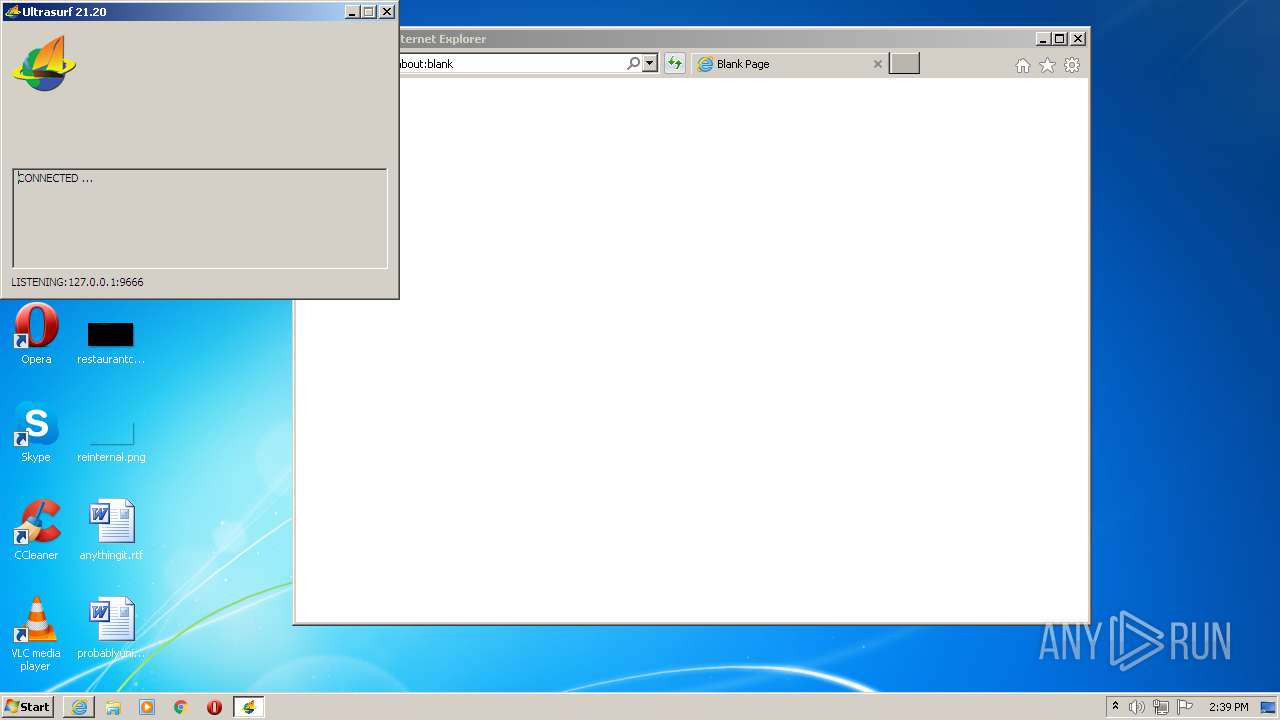Click the network tray icon
Viewport: 1280px width, 720px height.
1161,707
